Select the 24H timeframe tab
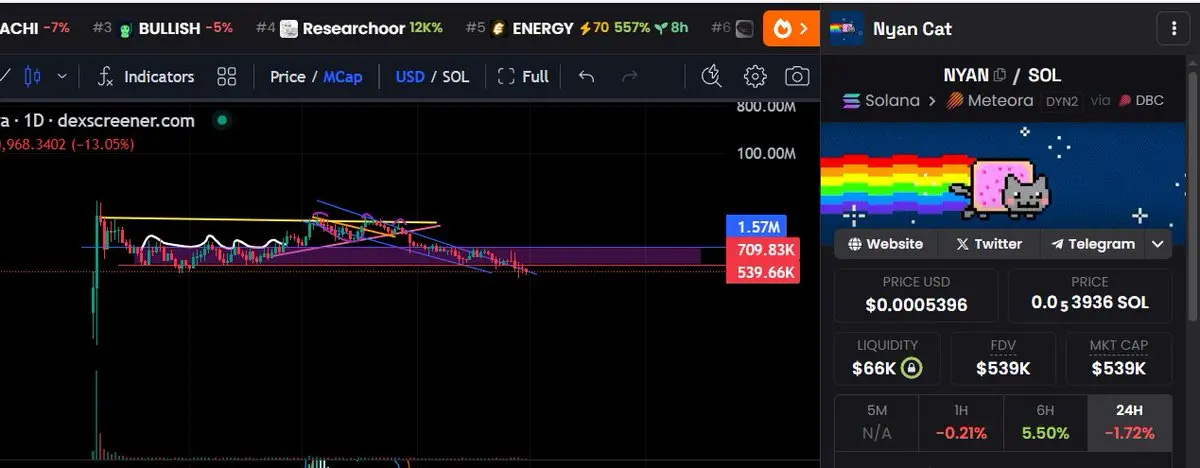The image size is (1200, 468). point(1130,422)
